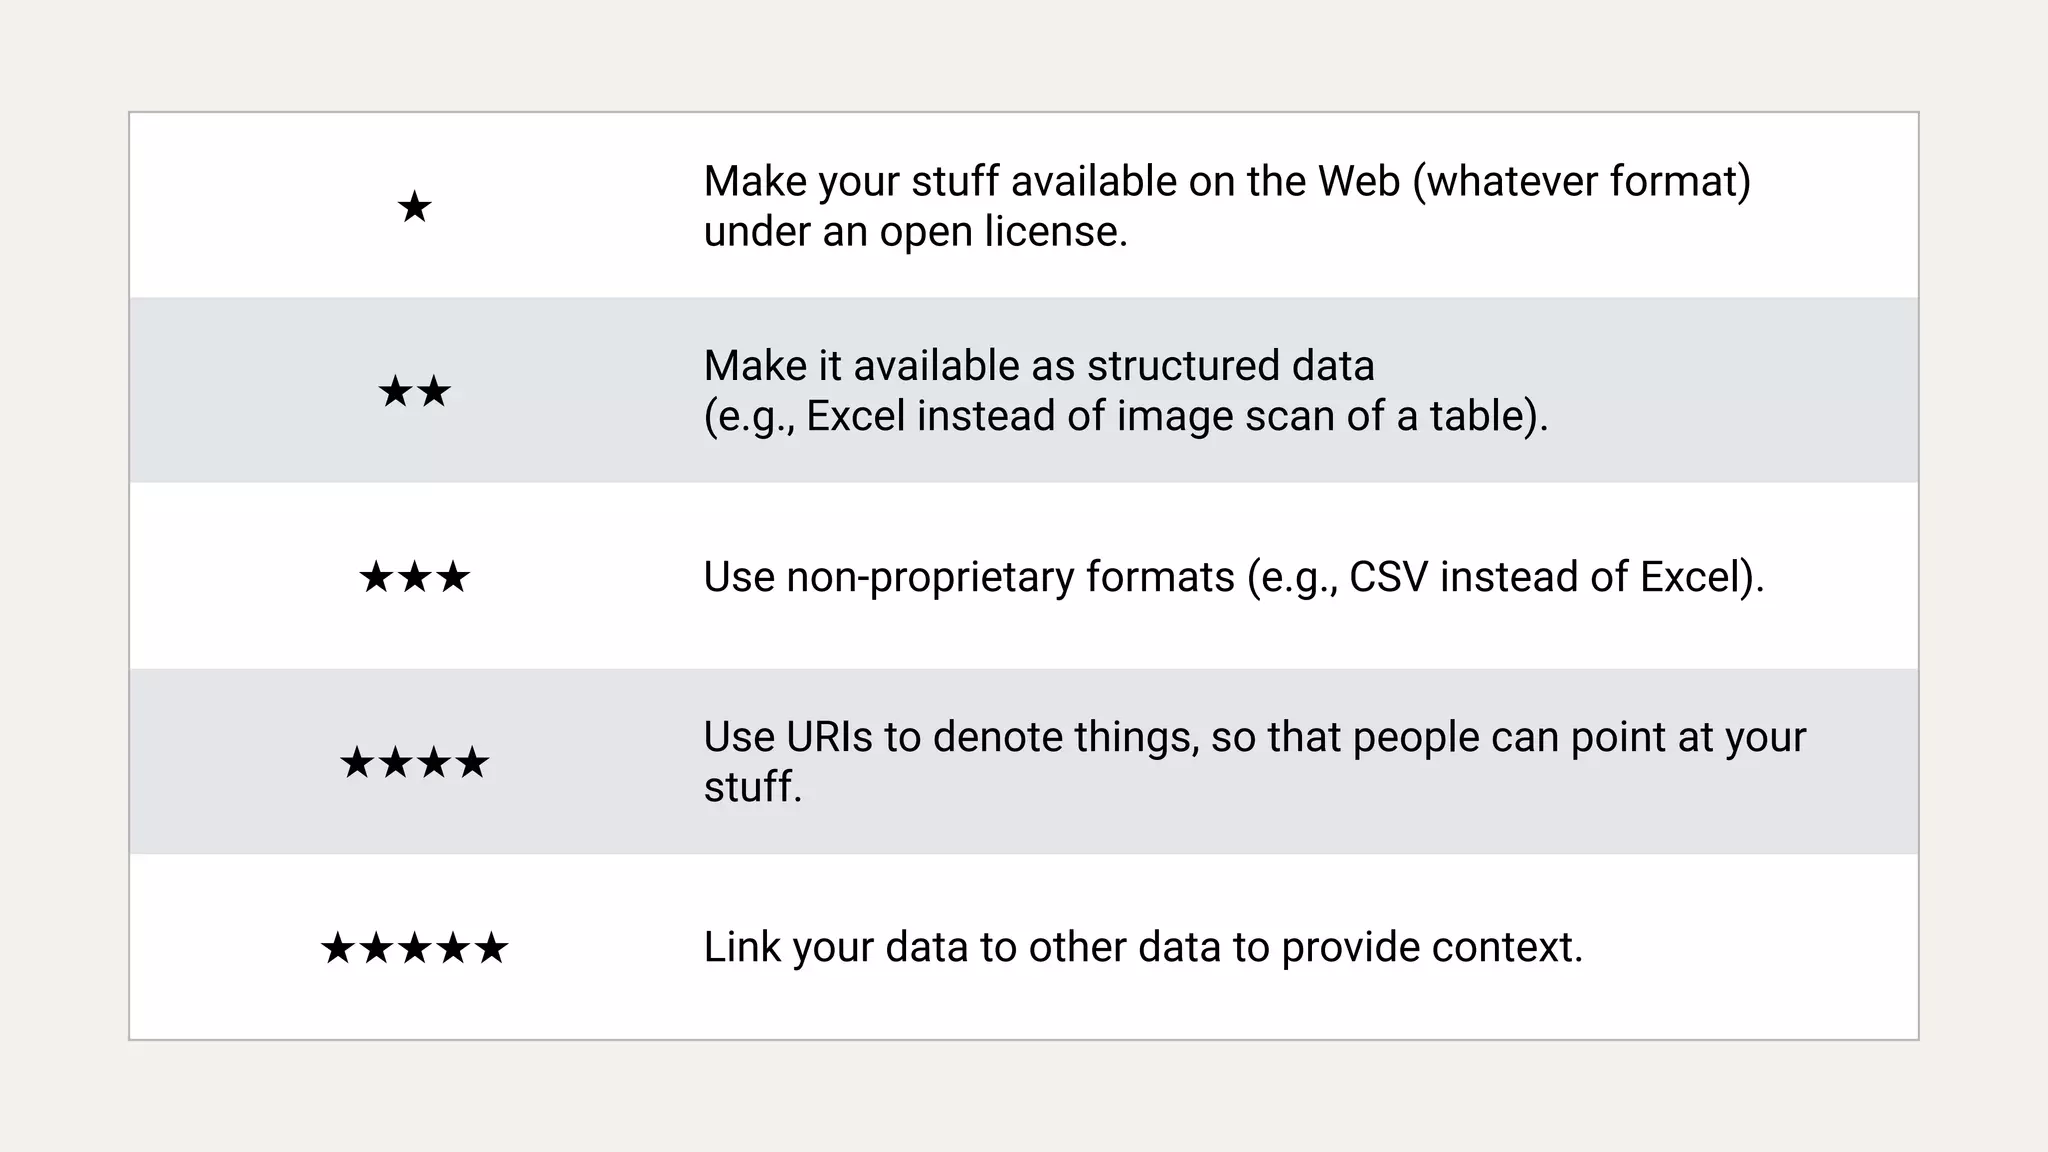Click the single star rating icon

414,208
